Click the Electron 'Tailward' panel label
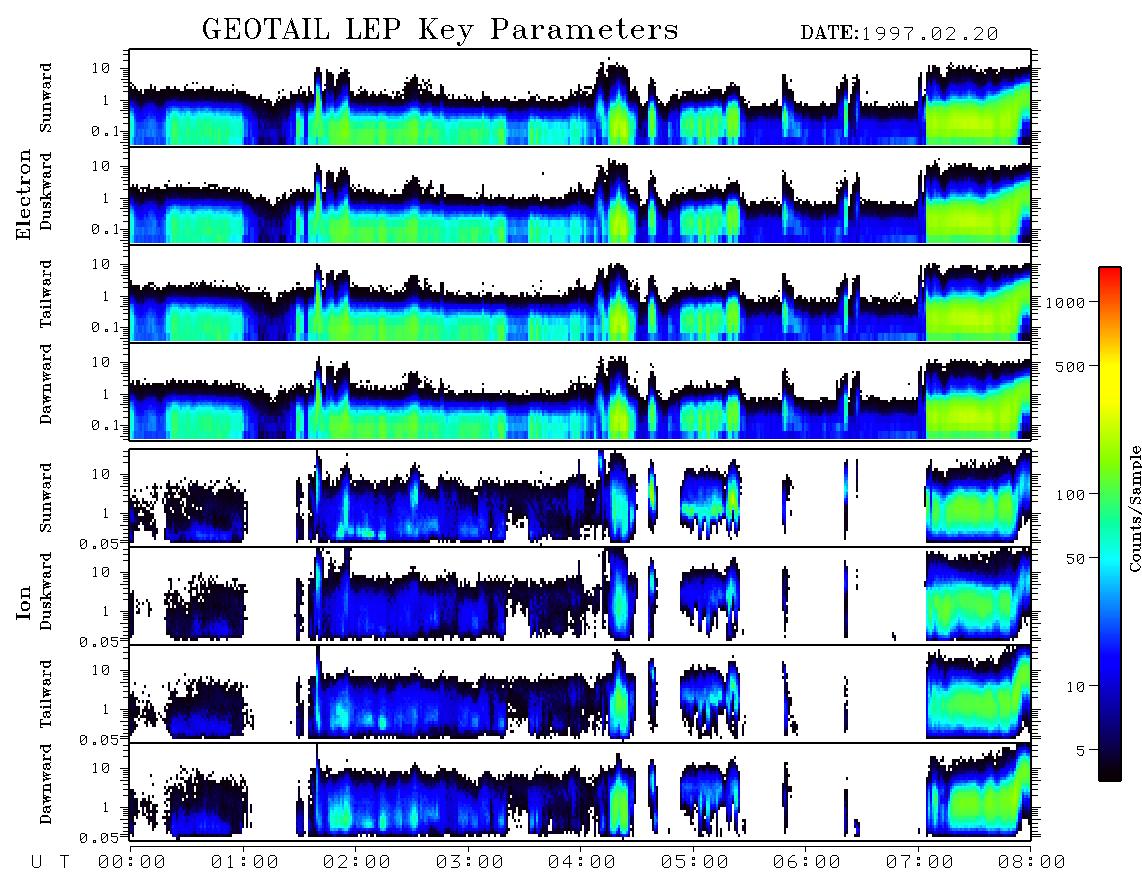This screenshot has height=880, width=1142. [46, 294]
